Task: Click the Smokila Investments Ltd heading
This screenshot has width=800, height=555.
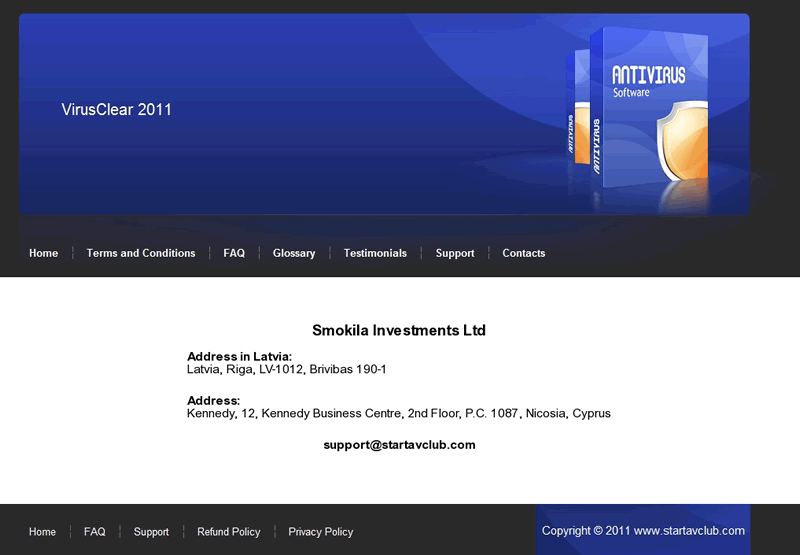Action: (399, 330)
